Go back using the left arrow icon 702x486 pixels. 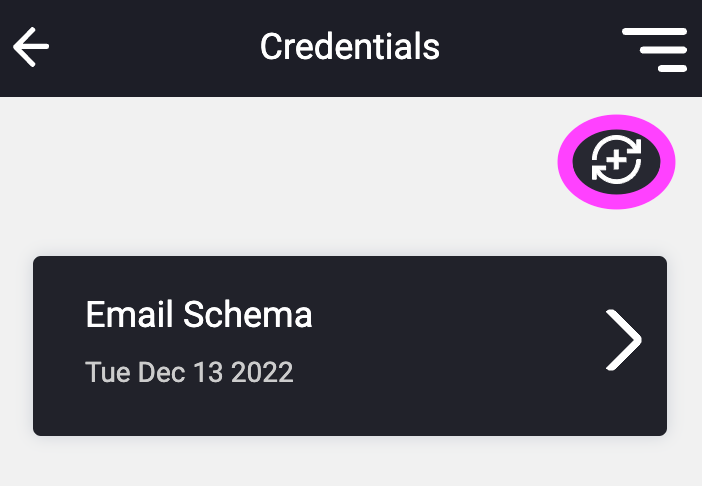(x=31, y=47)
